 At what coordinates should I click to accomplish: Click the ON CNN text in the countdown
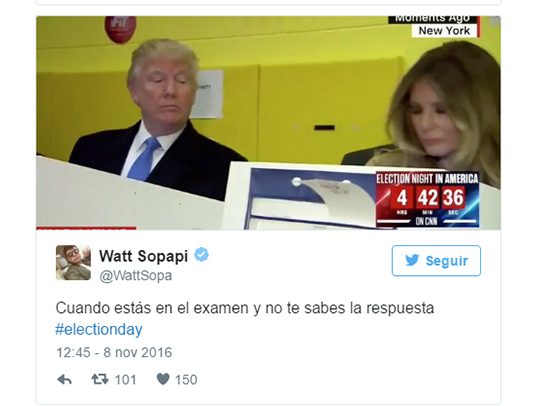click(426, 221)
